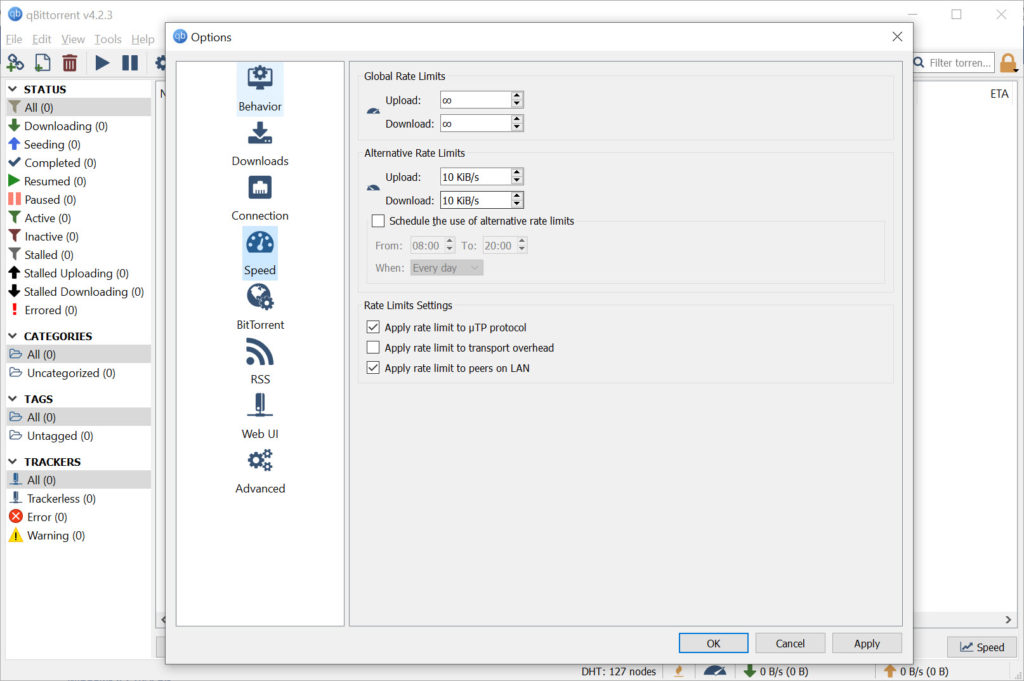Uncheck Apply rate limit to µTP protocol

point(373,327)
